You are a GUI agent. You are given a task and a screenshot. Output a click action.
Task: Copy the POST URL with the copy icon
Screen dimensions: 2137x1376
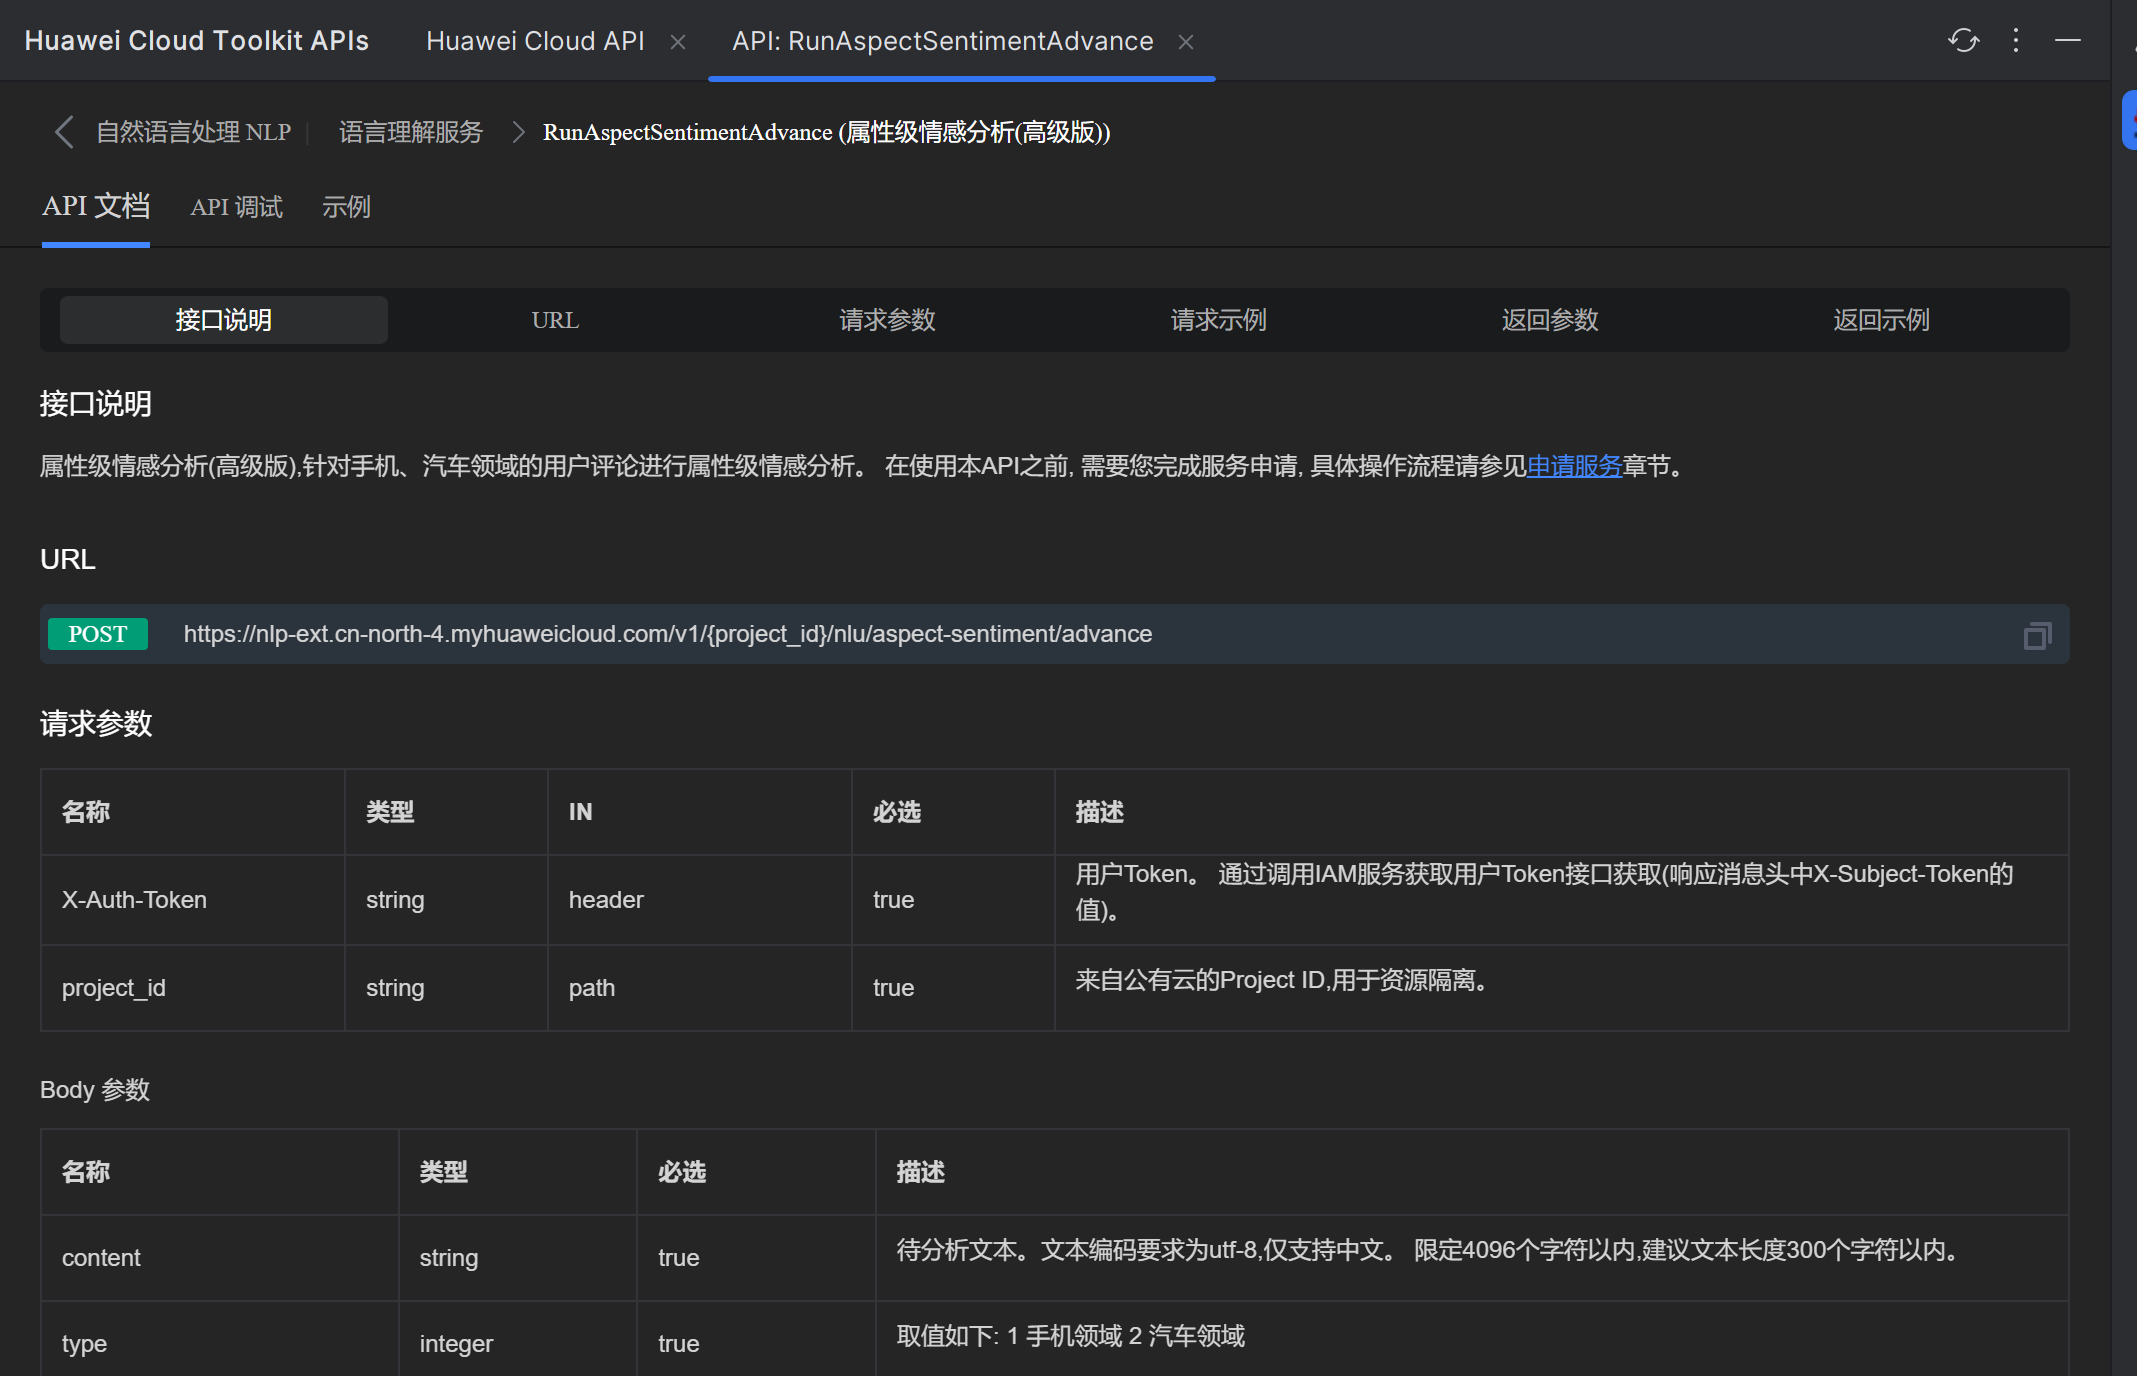[2037, 635]
